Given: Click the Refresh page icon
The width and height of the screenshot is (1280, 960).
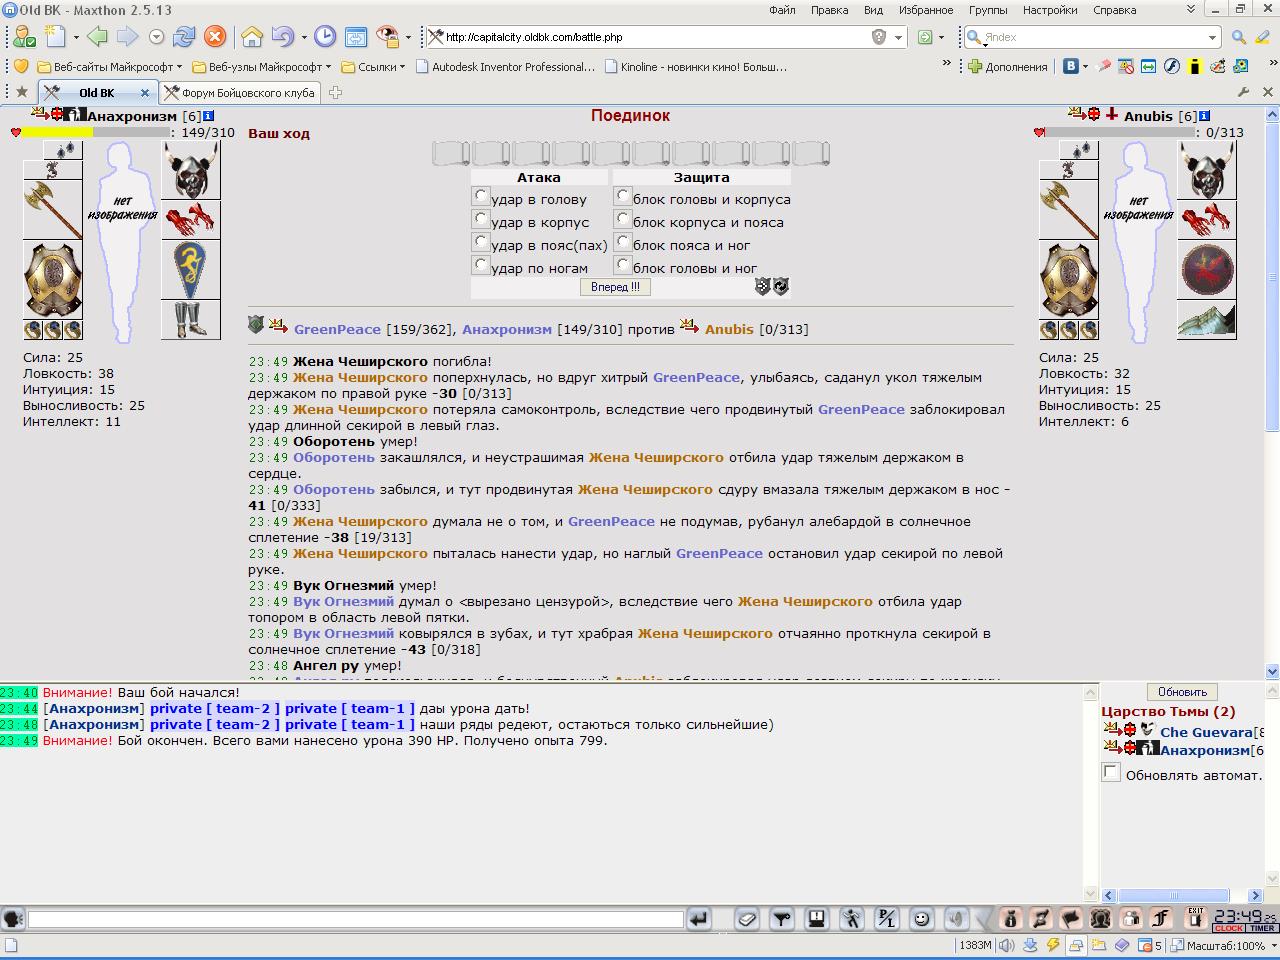Looking at the screenshot, I should pyautogui.click(x=184, y=37).
